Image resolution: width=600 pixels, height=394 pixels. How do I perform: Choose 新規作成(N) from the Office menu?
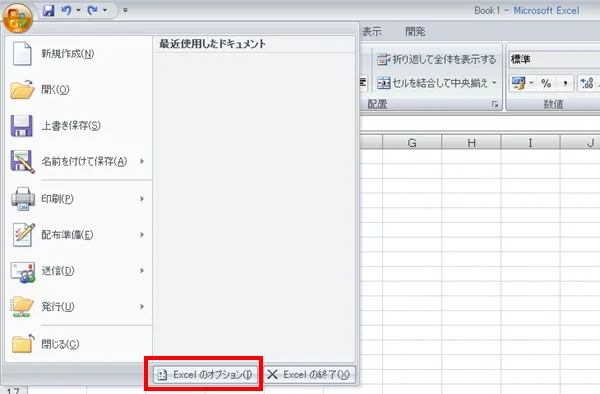pos(79,54)
